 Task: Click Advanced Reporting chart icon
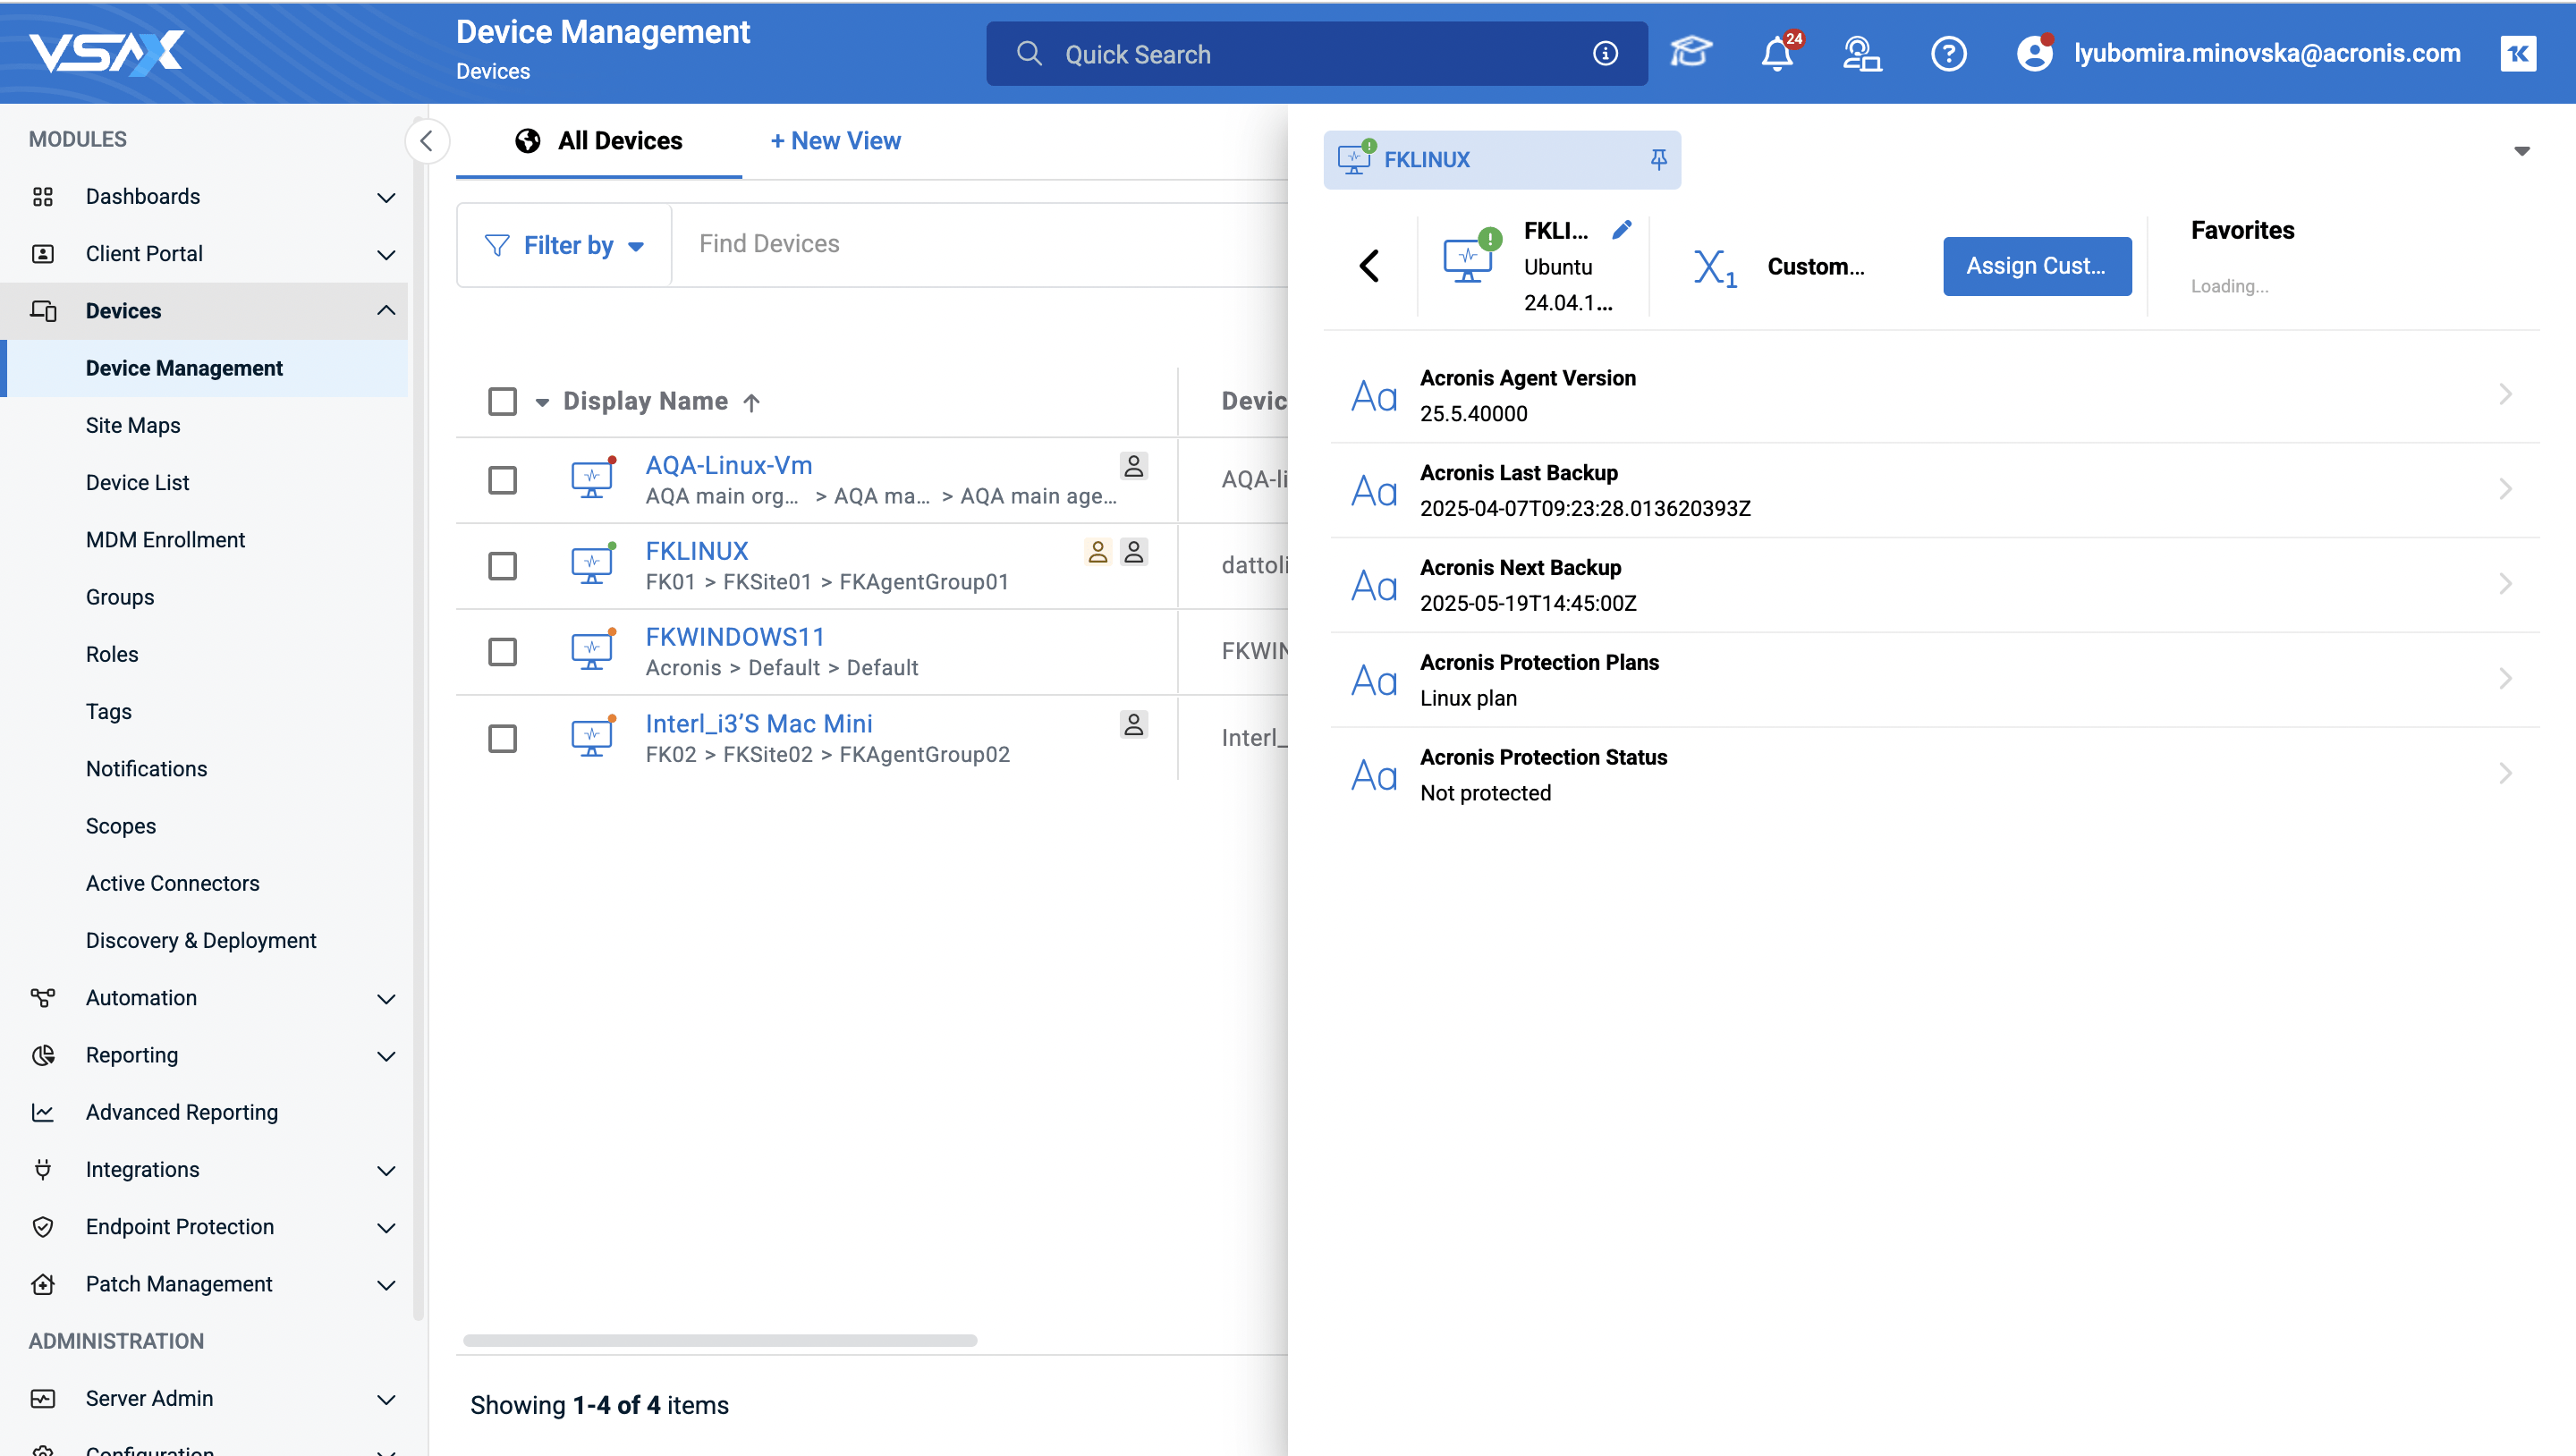click(x=43, y=1112)
